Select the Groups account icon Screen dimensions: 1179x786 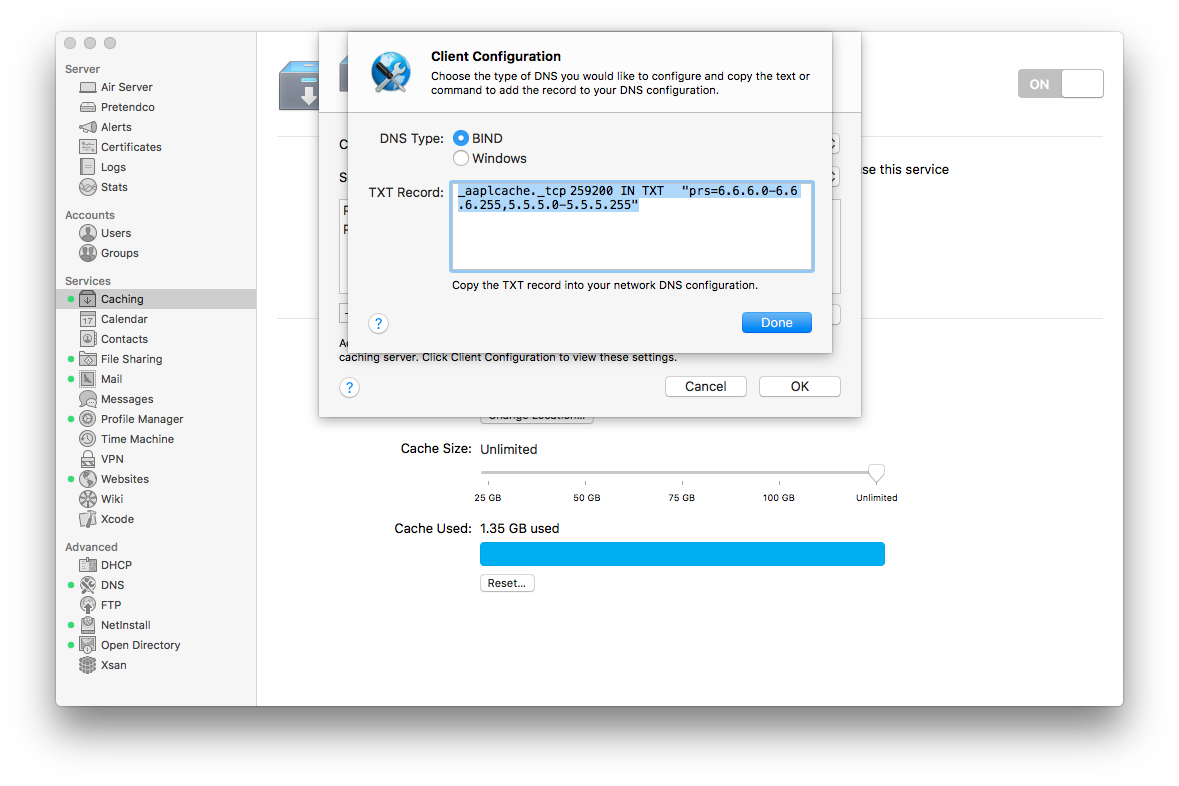pyautogui.click(x=87, y=253)
